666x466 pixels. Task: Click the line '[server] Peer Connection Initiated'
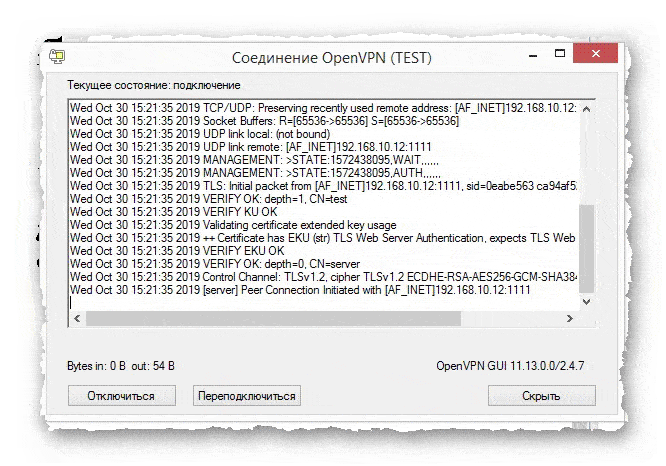(x=300, y=290)
